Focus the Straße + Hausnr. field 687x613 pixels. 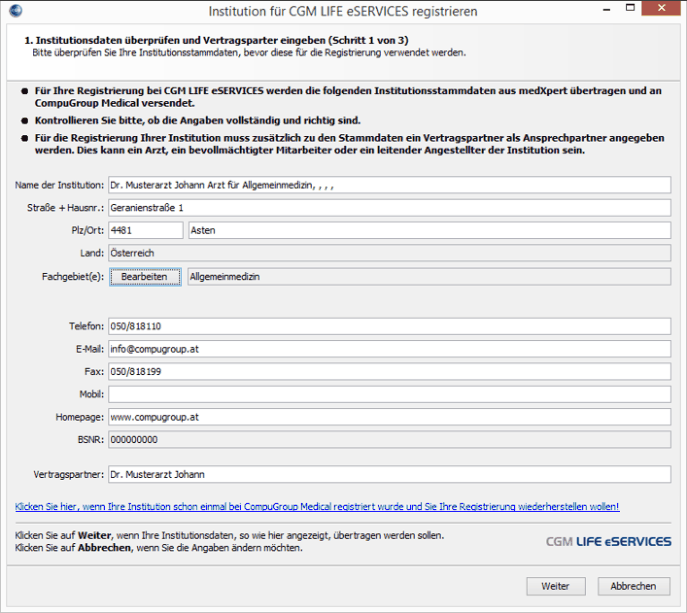[390, 208]
